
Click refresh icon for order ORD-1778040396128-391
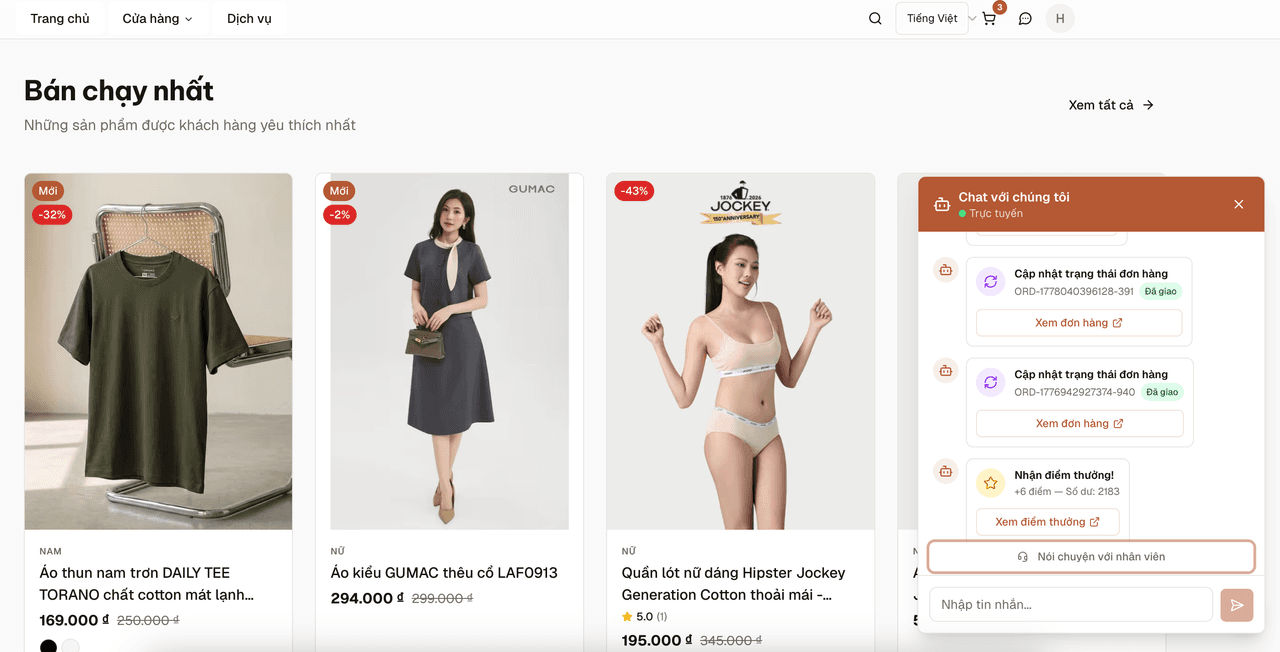click(x=990, y=282)
